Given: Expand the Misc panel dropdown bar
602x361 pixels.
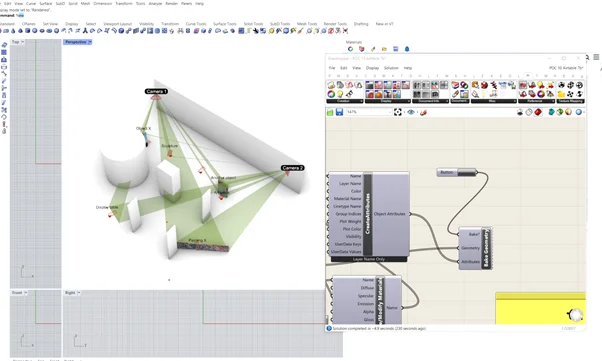Looking at the screenshot, I should coord(493,101).
